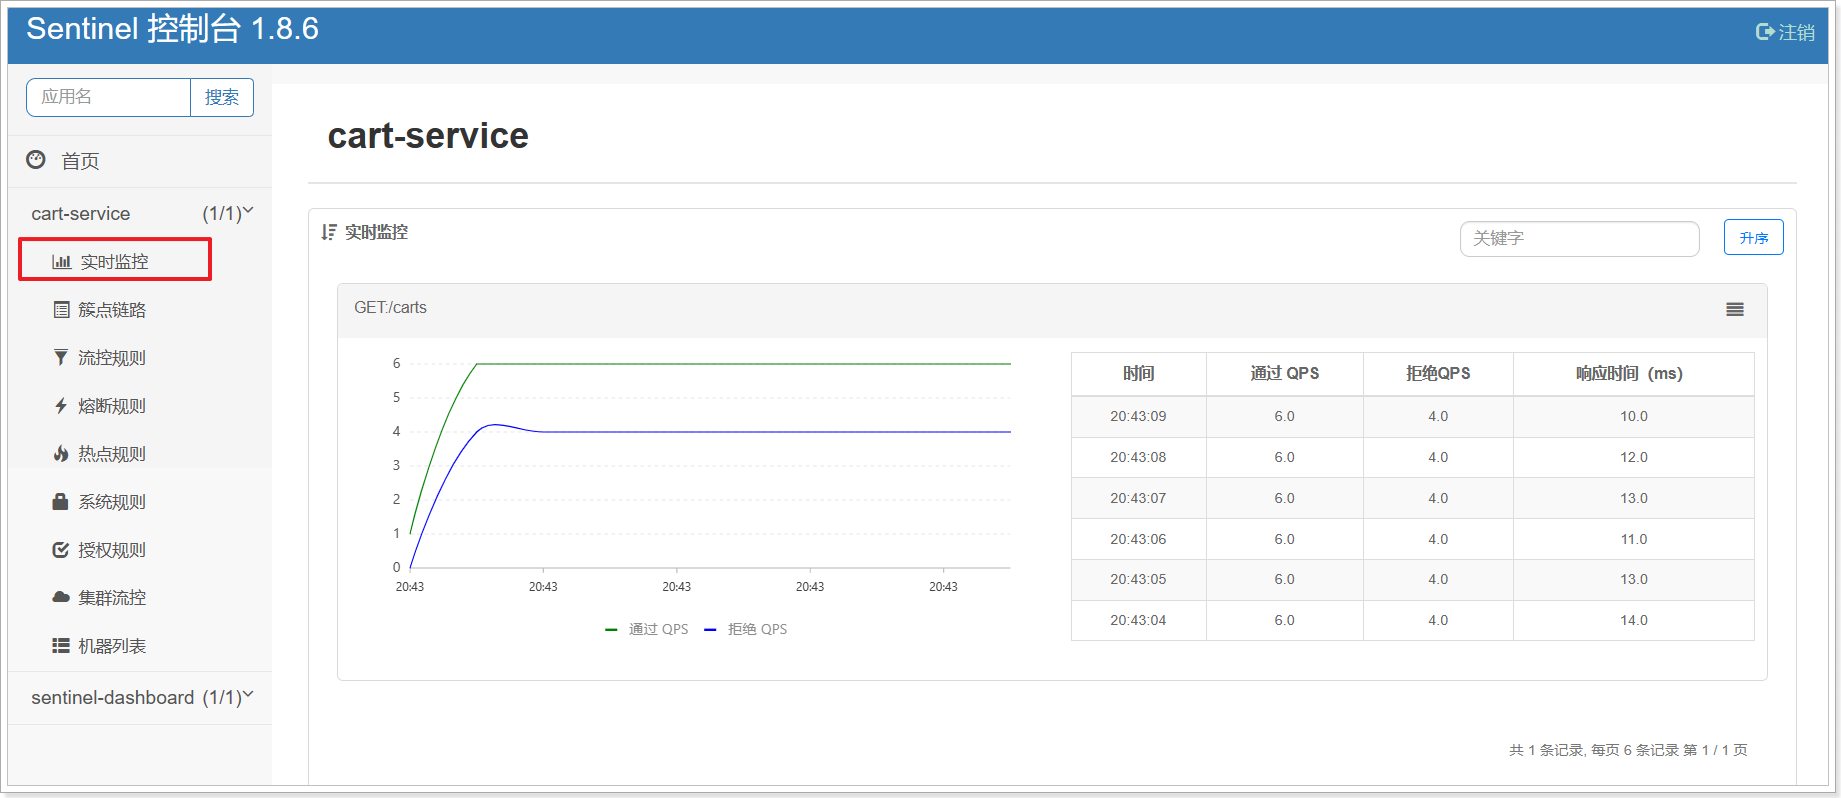Click the 20:43:07 time cell
Screen dimensions: 1841x798
pos(1138,498)
